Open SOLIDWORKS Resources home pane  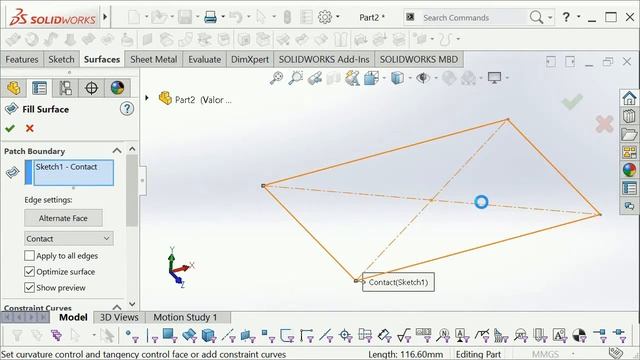pyautogui.click(x=629, y=98)
